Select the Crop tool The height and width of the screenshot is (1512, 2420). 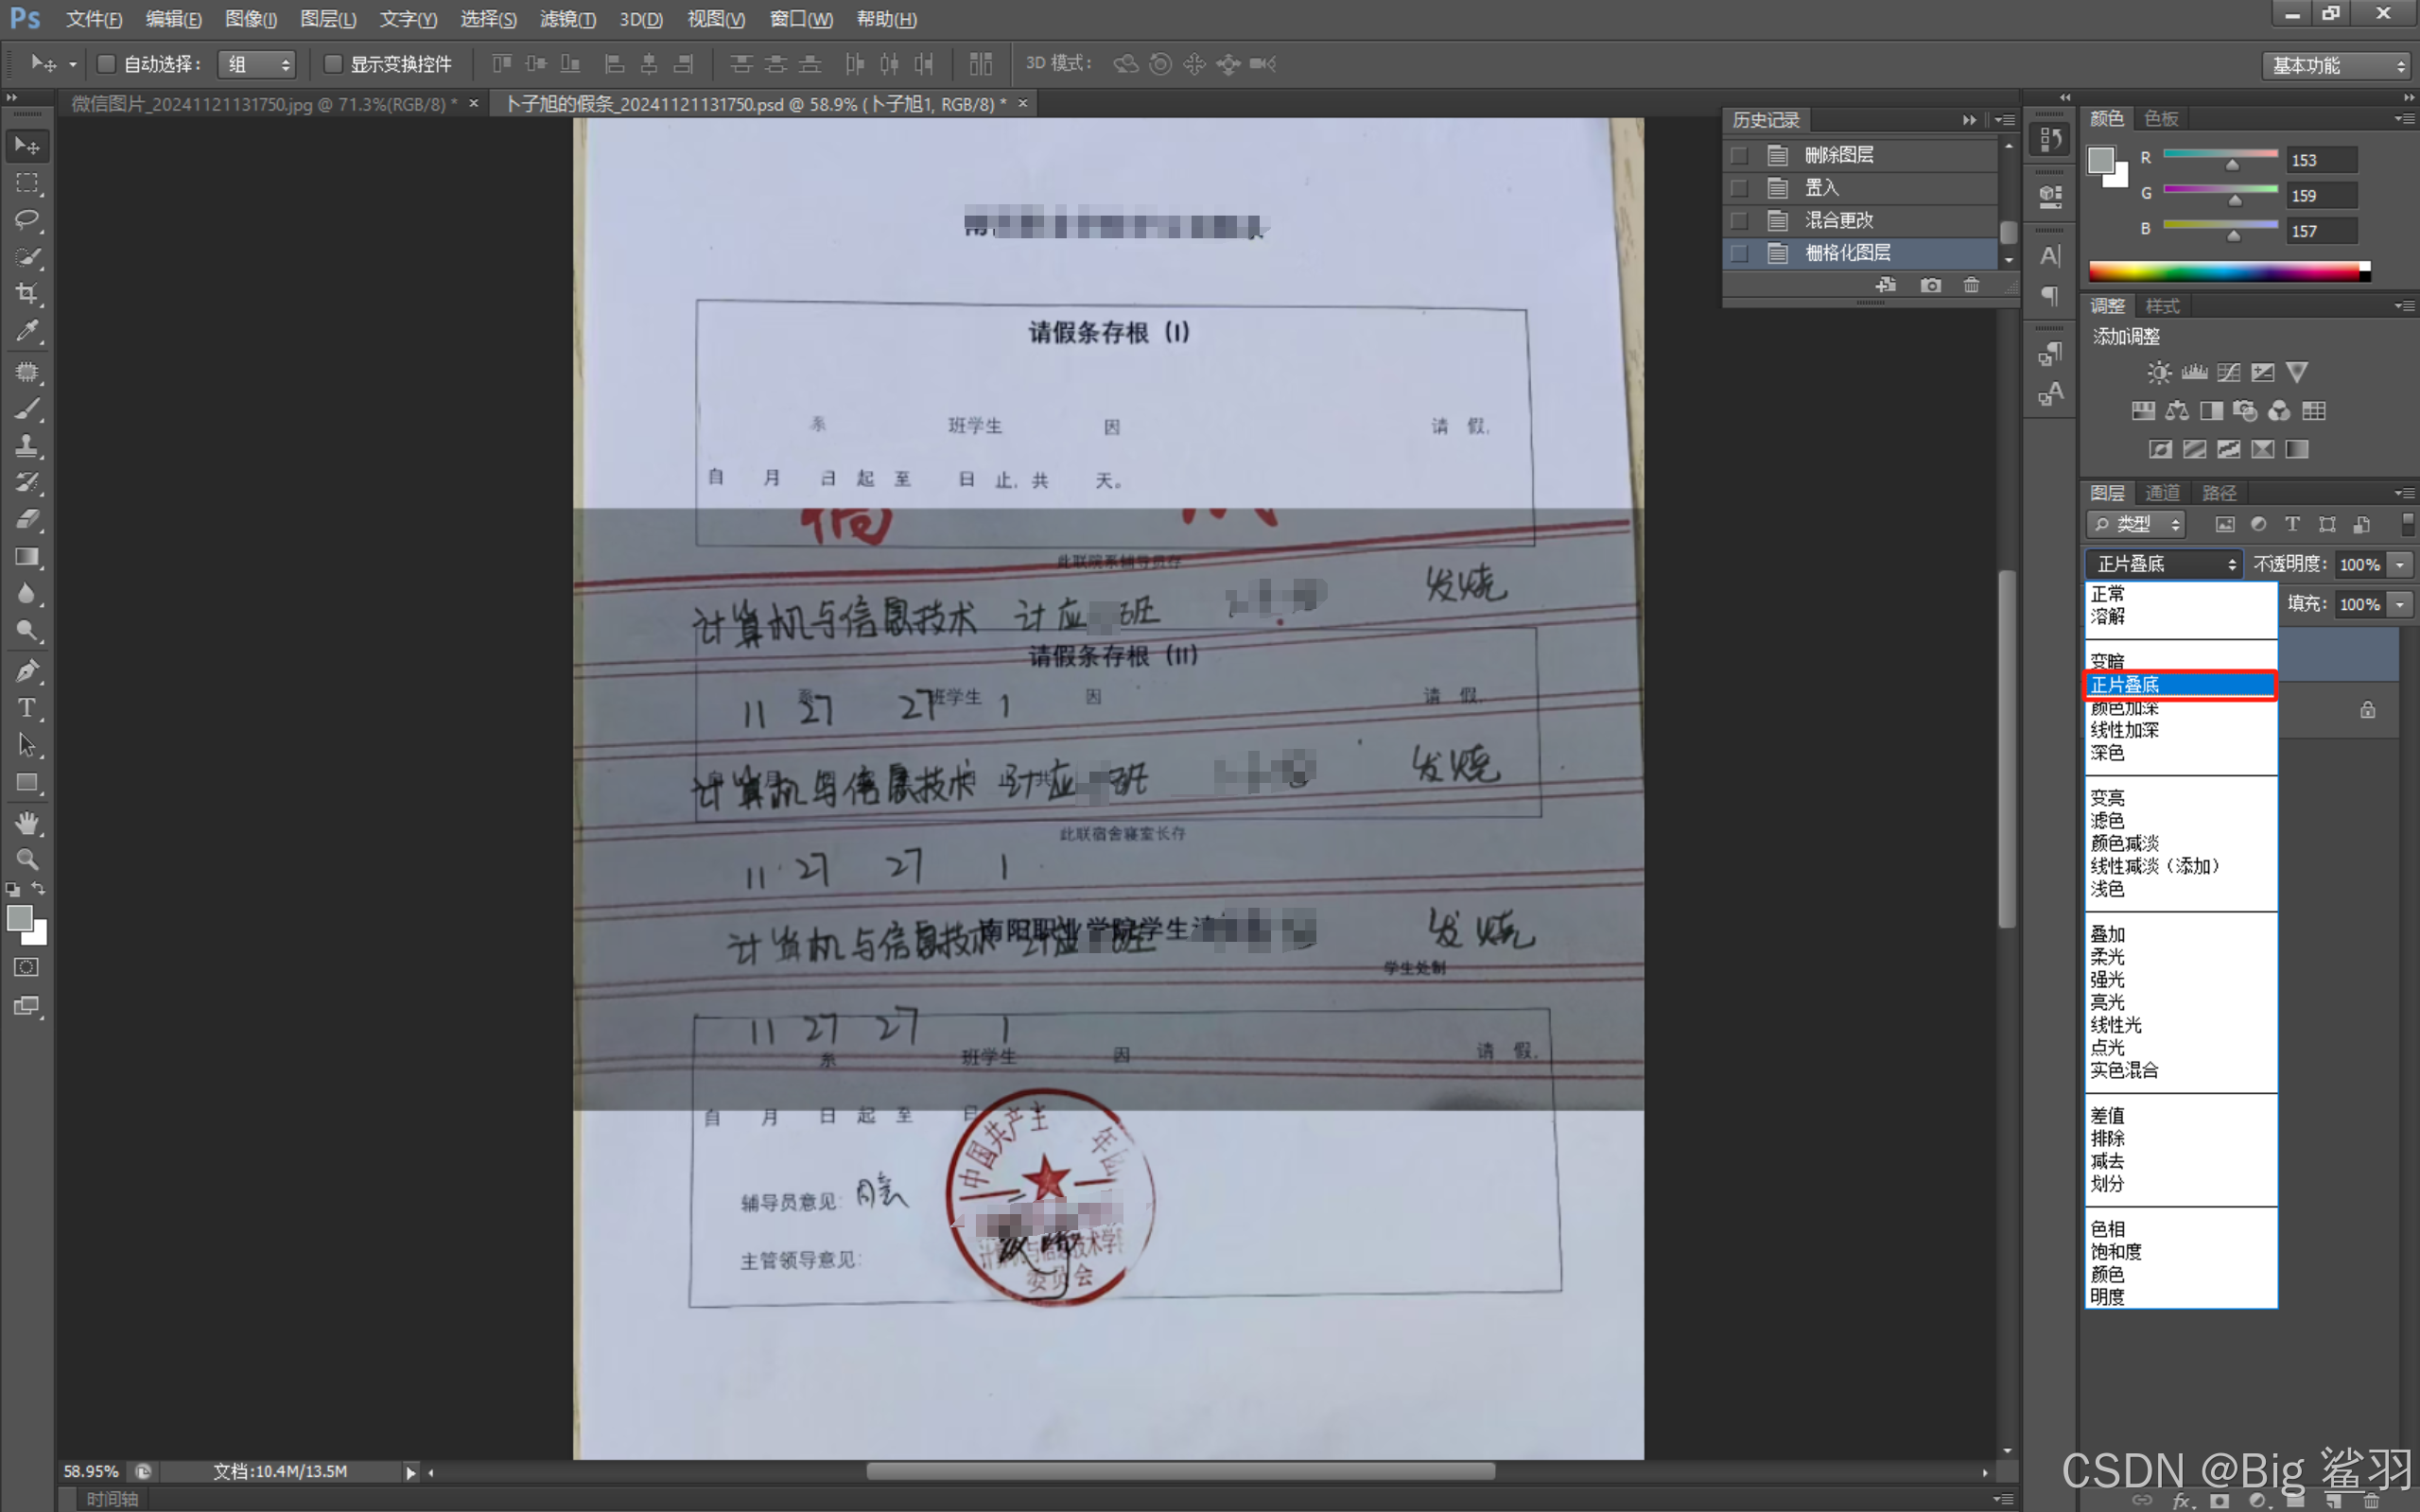(27, 293)
